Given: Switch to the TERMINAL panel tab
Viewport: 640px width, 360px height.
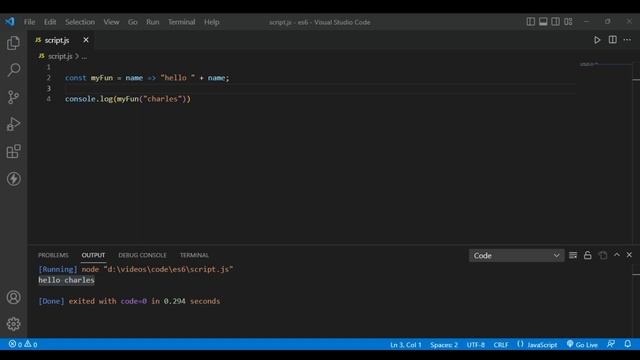Looking at the screenshot, I should 194,255.
